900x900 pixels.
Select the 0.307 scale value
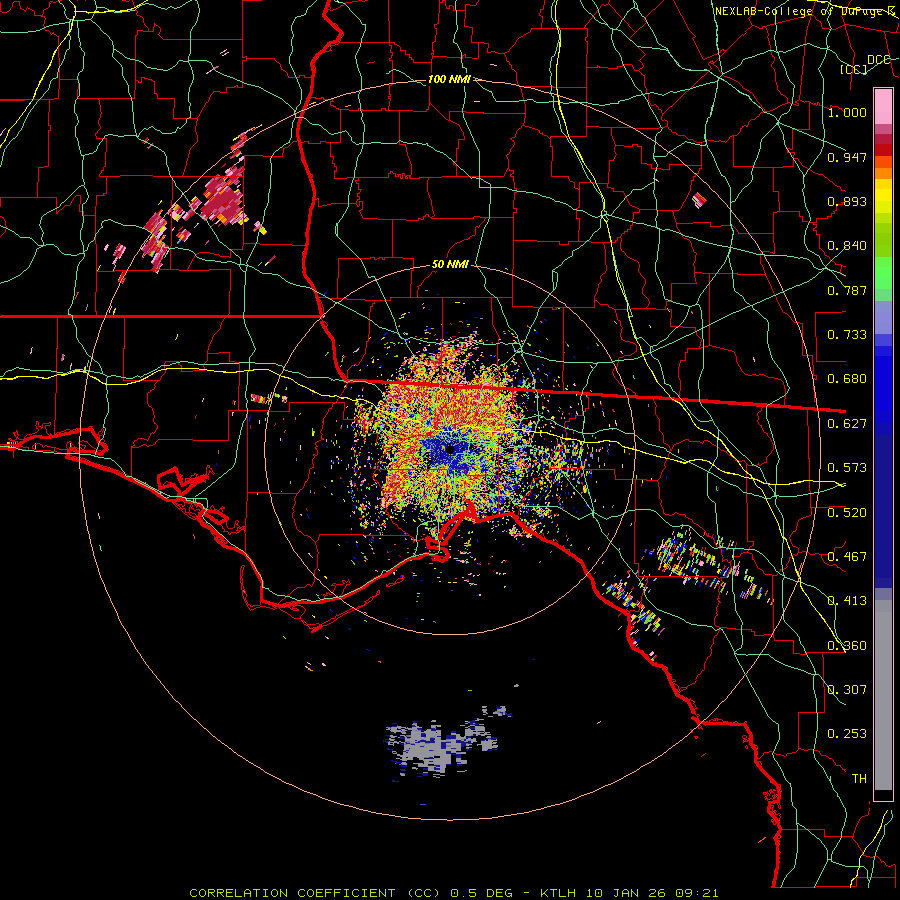tap(847, 690)
